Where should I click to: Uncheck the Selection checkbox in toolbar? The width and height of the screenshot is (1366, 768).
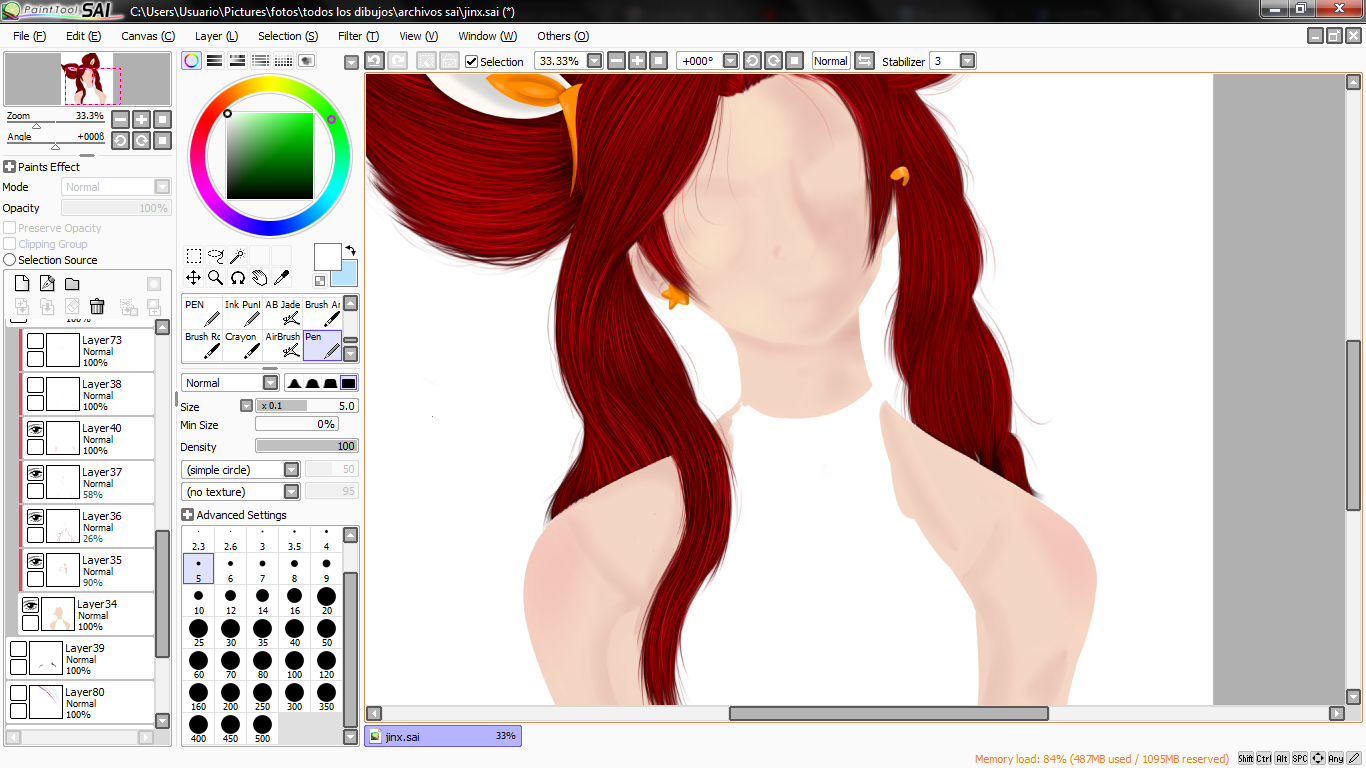pyautogui.click(x=472, y=62)
